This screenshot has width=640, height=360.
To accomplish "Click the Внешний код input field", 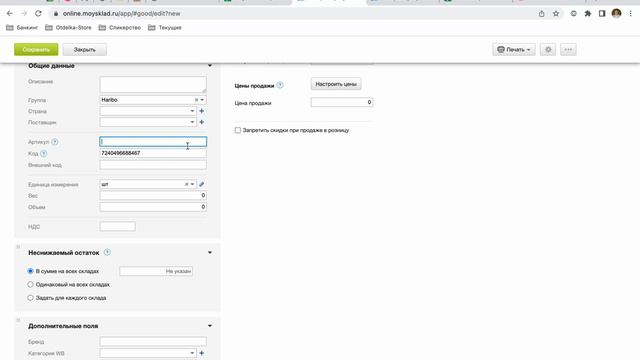I will tap(153, 165).
